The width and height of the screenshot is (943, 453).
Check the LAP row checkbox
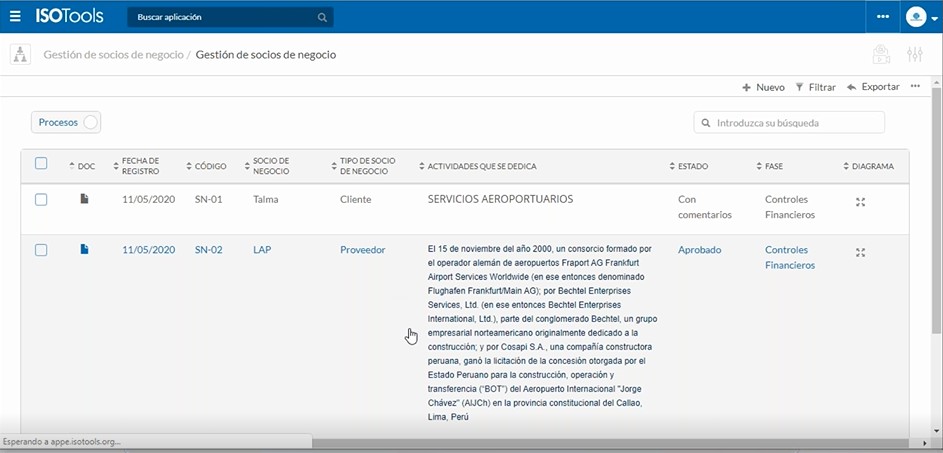point(41,250)
